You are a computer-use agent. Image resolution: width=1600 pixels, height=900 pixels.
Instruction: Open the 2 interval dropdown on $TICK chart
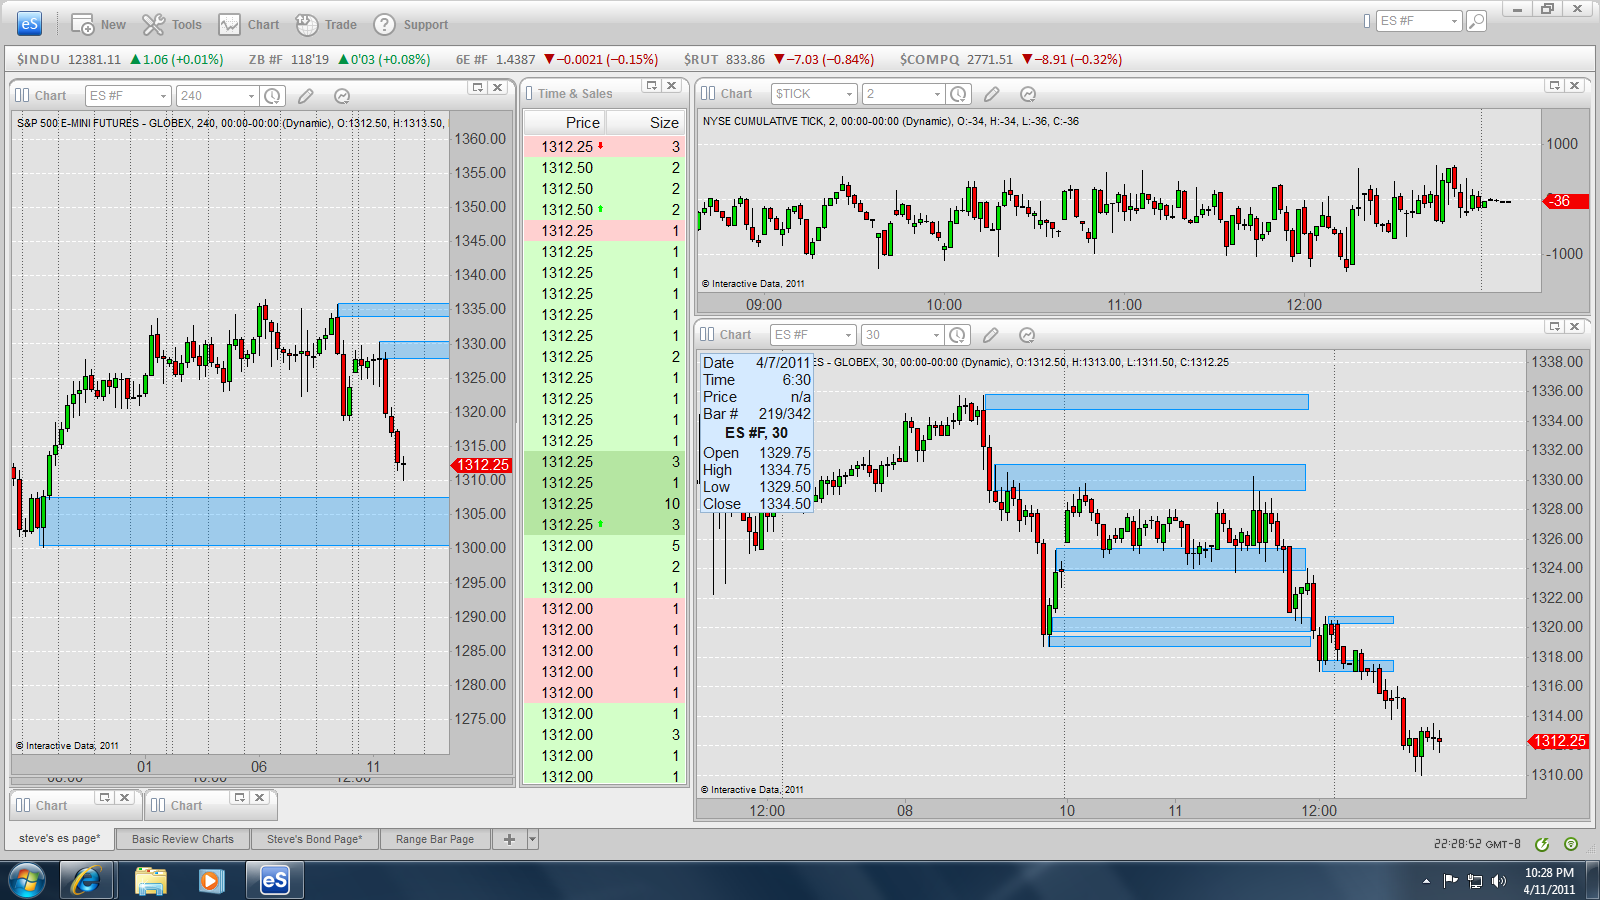937,94
